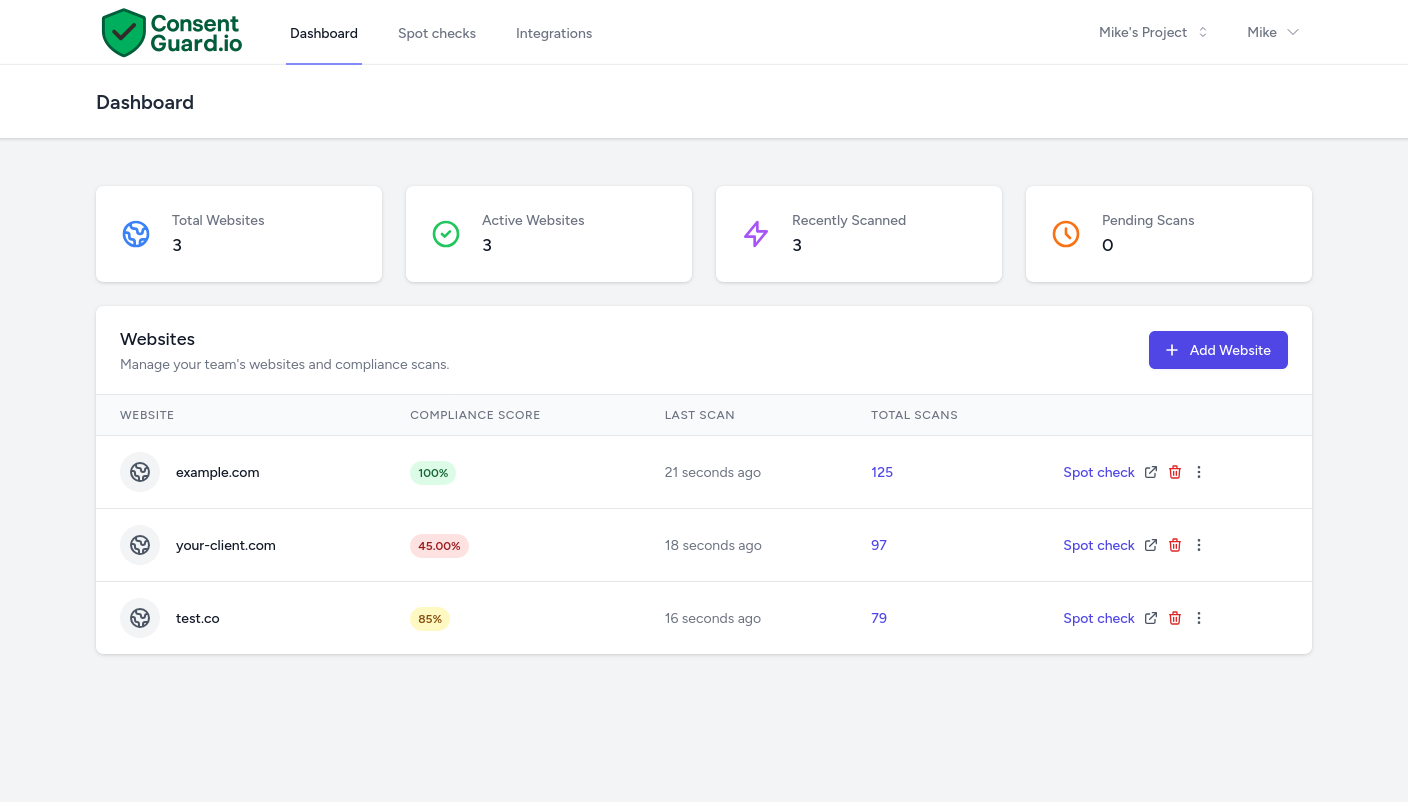Click the Active Websites green checkmark icon
1408x802 pixels.
coord(446,234)
